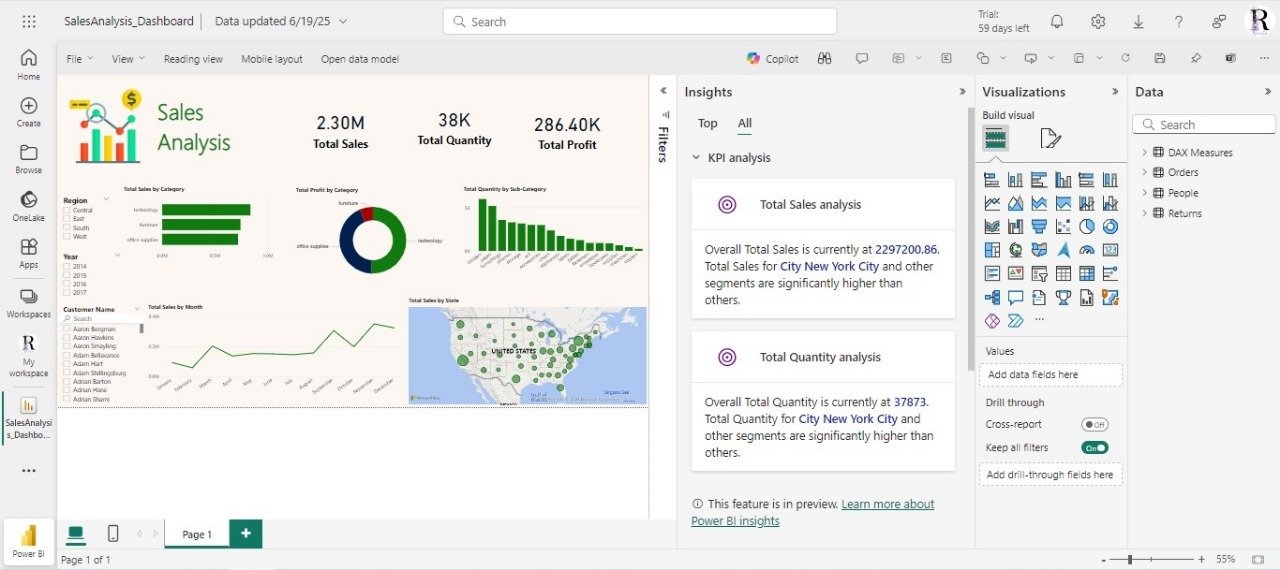This screenshot has width=1280, height=570.
Task: Open Workspaces in the left navigation
Action: tap(28, 303)
